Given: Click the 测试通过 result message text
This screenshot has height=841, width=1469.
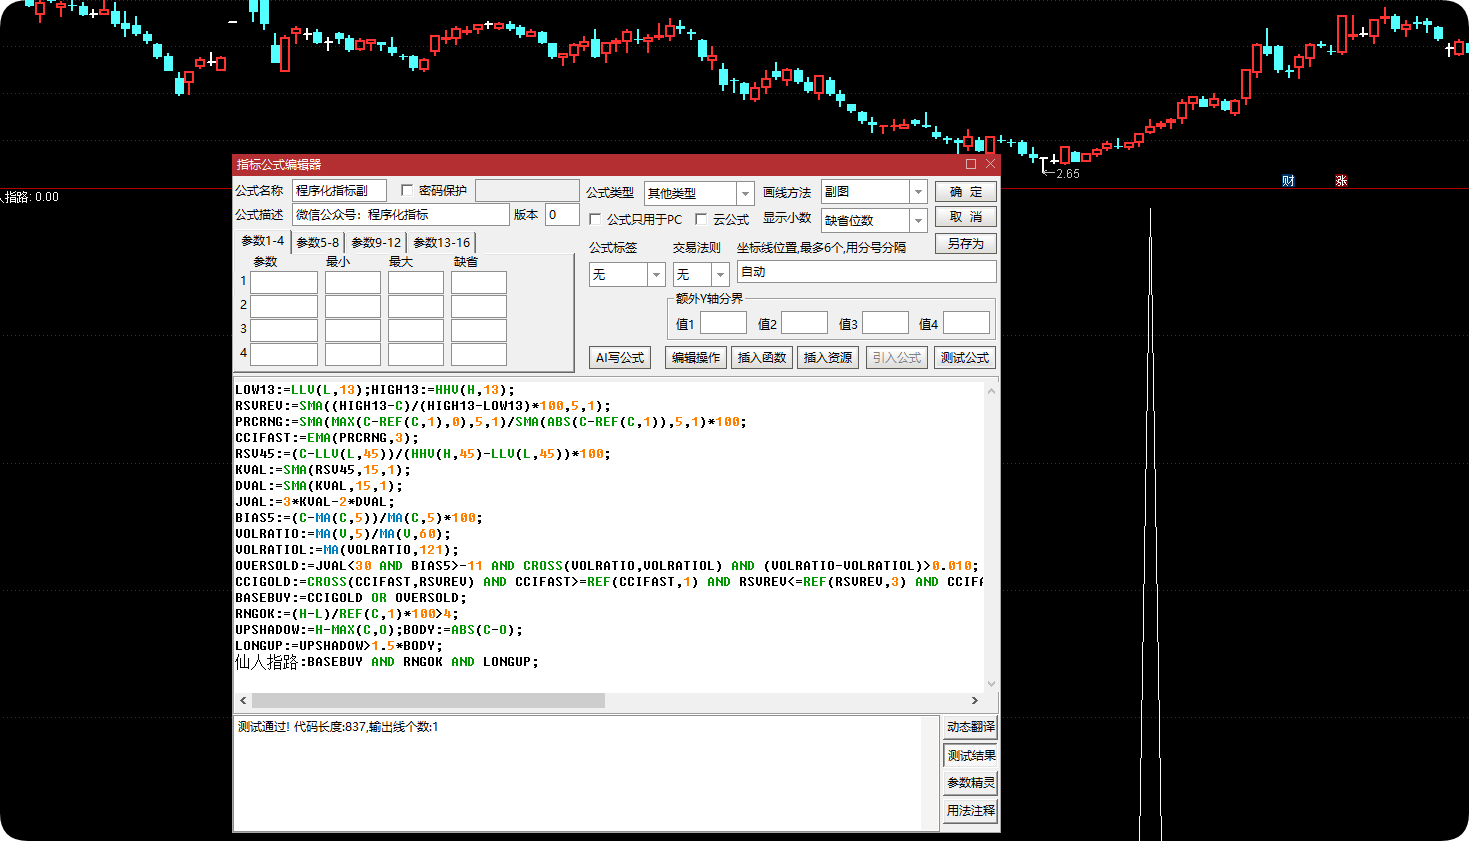Looking at the screenshot, I should coord(338,727).
